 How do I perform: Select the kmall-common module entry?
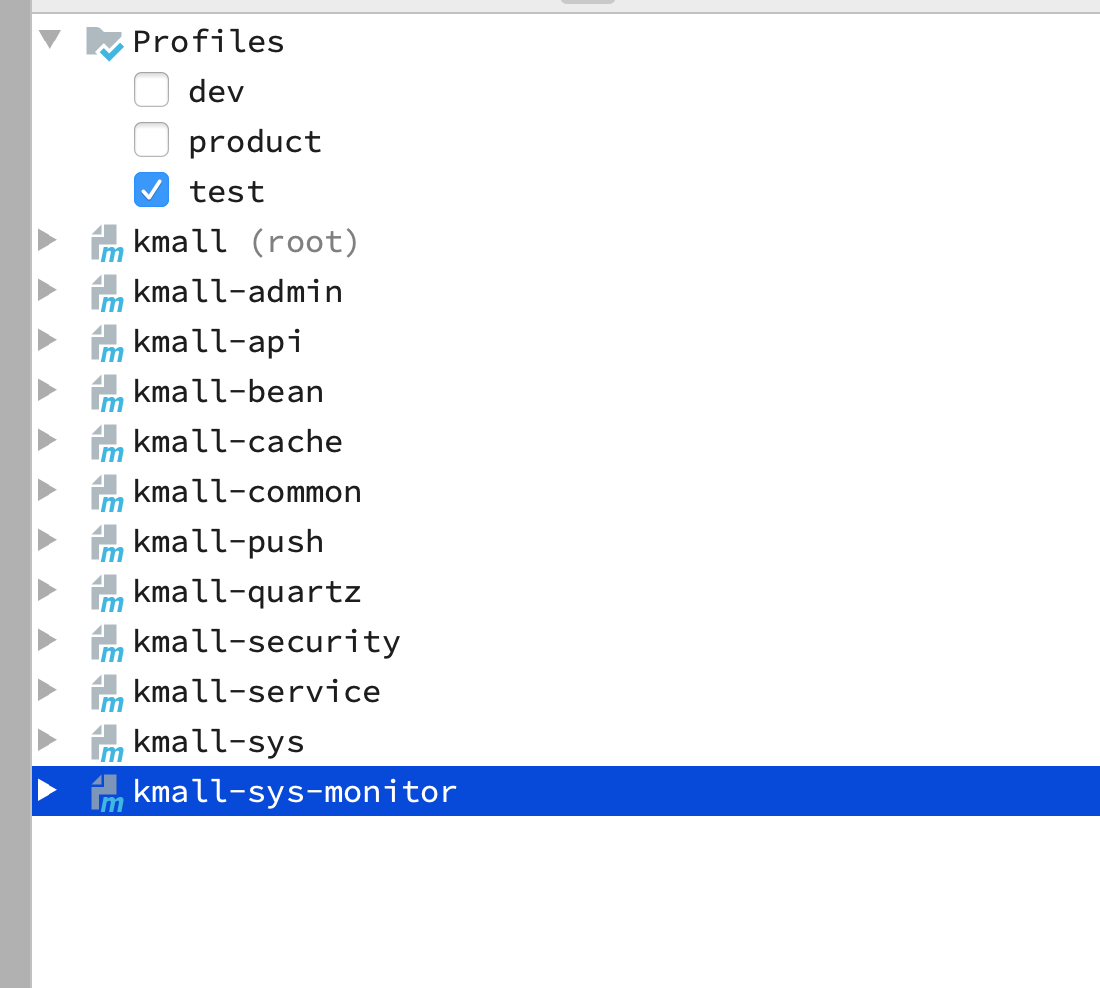click(247, 492)
